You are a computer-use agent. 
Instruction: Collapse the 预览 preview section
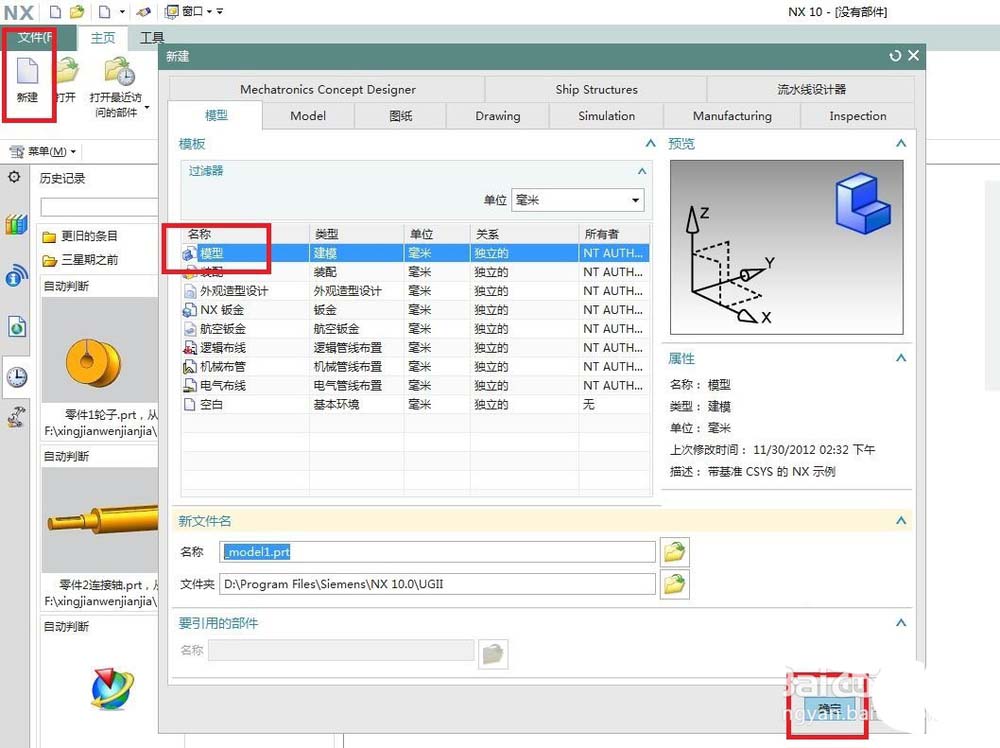(901, 143)
